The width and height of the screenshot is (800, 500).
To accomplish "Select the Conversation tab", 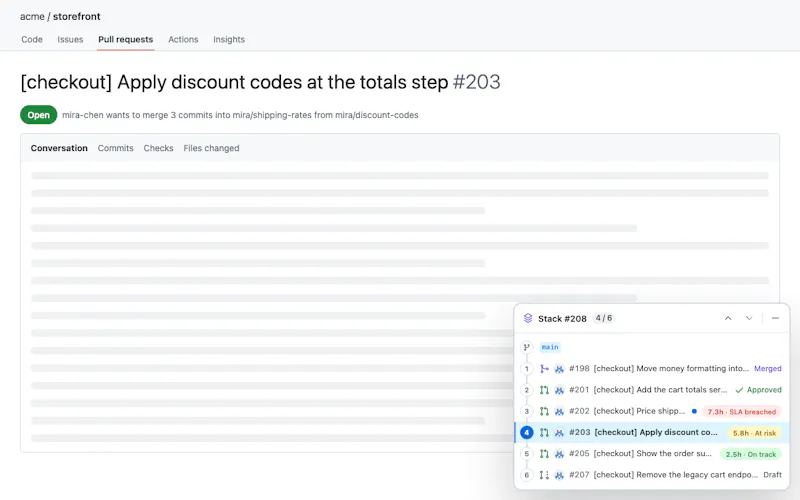I will [x=59, y=148].
